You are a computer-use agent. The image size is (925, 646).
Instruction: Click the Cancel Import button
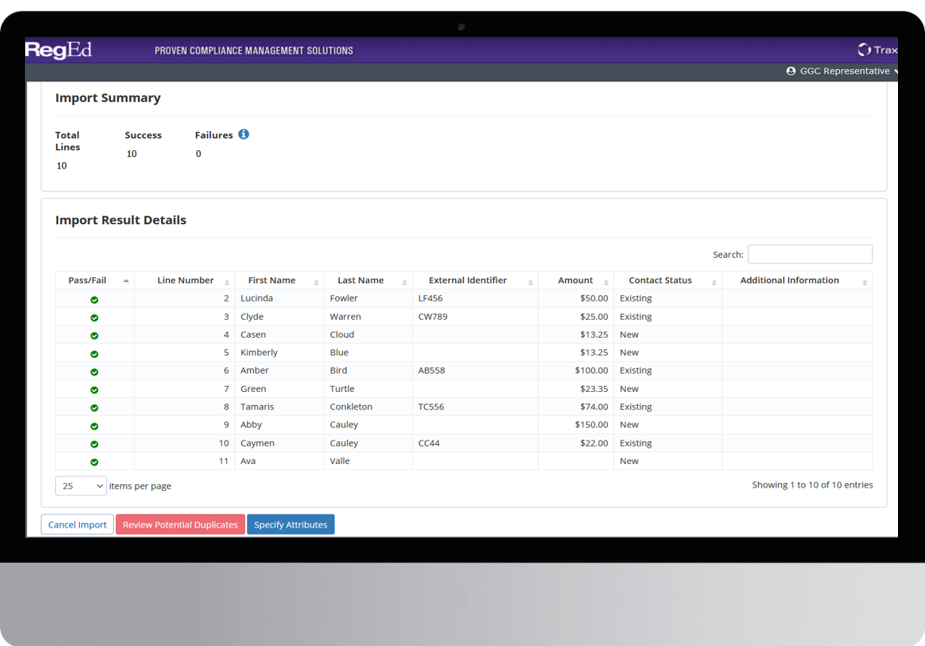77,524
